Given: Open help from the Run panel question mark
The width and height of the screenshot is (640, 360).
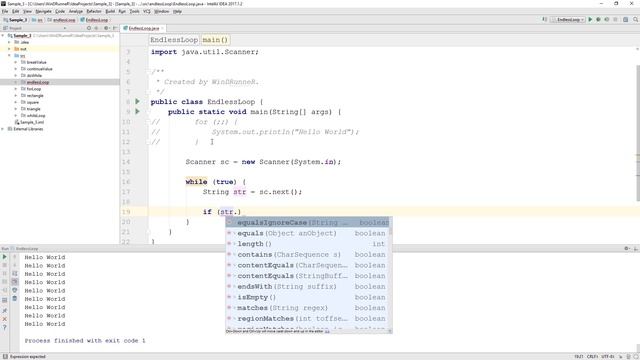Looking at the screenshot, I should 5,327.
